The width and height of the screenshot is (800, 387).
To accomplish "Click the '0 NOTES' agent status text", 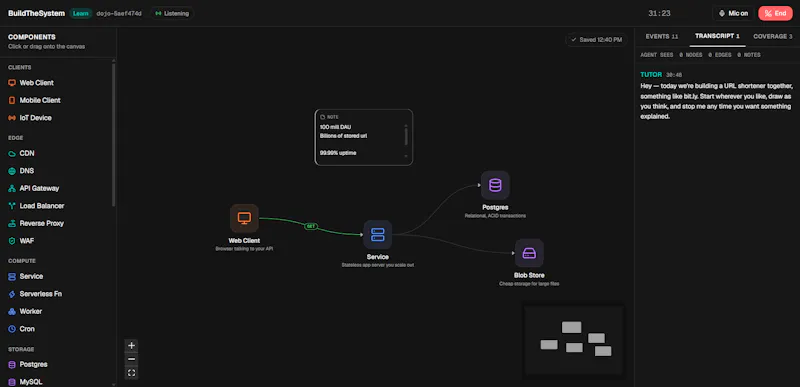I will tap(748, 55).
